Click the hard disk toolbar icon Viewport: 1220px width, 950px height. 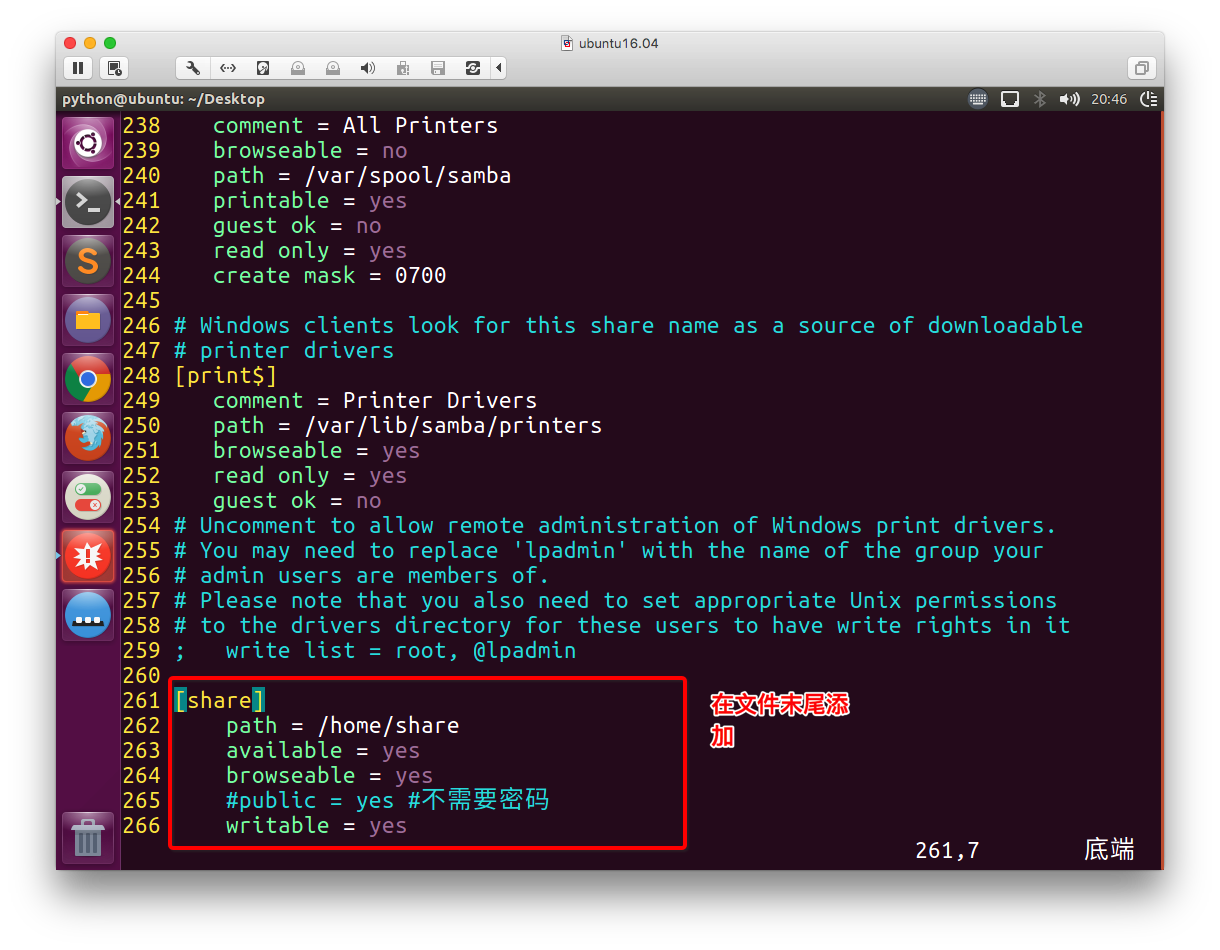[263, 68]
